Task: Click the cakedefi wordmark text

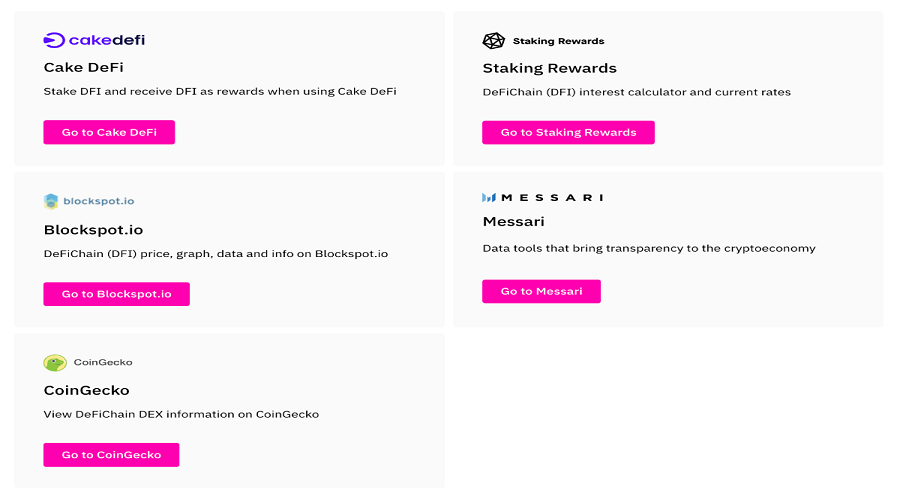Action: [x=107, y=40]
